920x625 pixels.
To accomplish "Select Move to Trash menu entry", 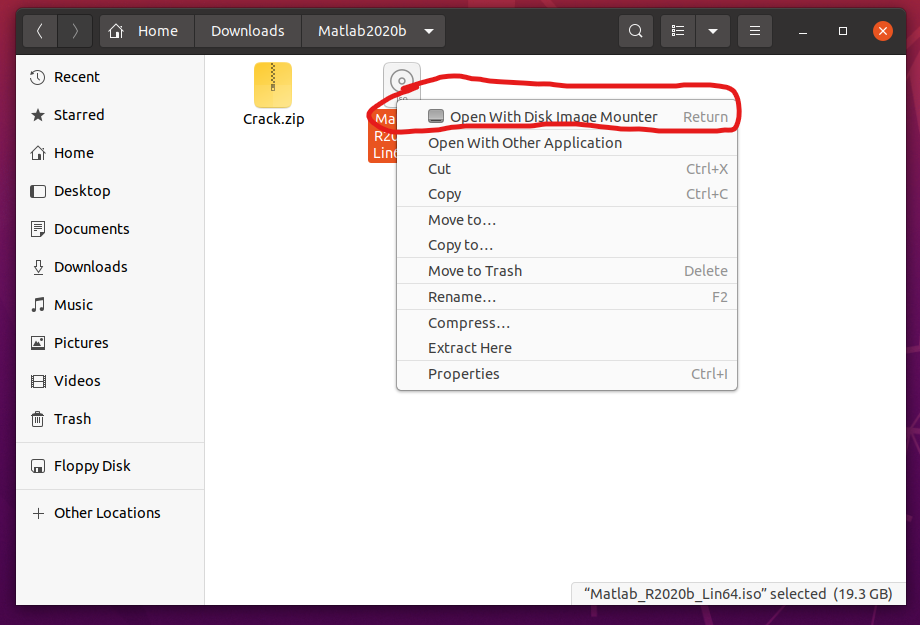I will pyautogui.click(x=567, y=271).
